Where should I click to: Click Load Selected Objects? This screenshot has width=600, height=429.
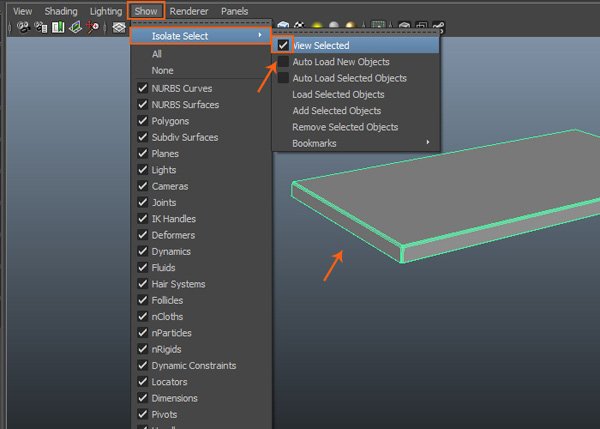tap(336, 94)
